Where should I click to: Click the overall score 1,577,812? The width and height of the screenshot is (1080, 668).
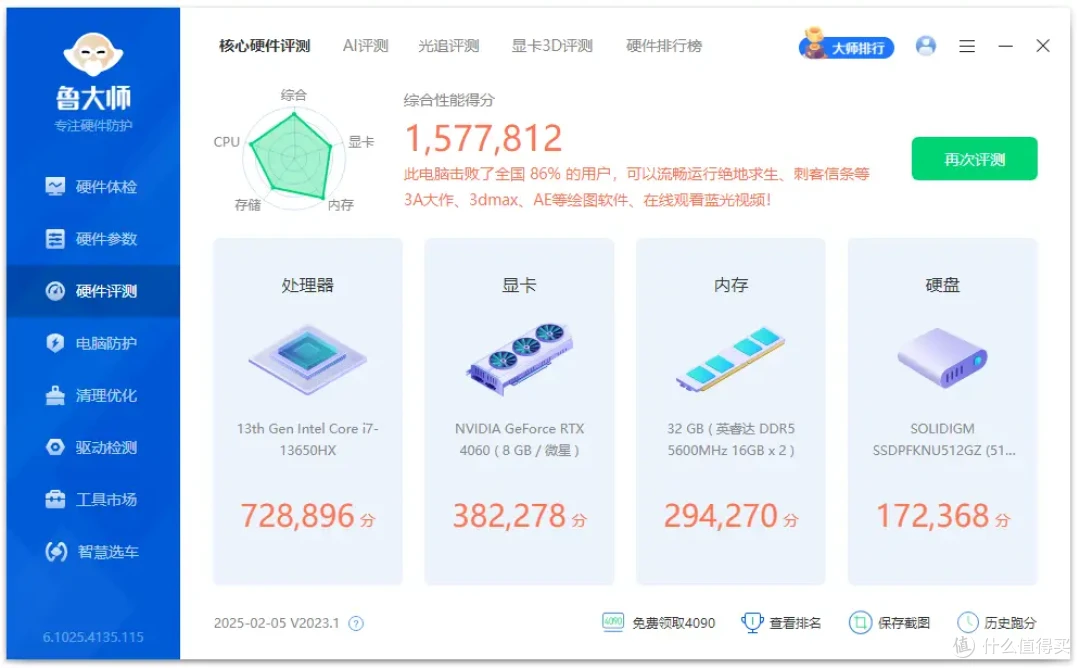coord(484,138)
